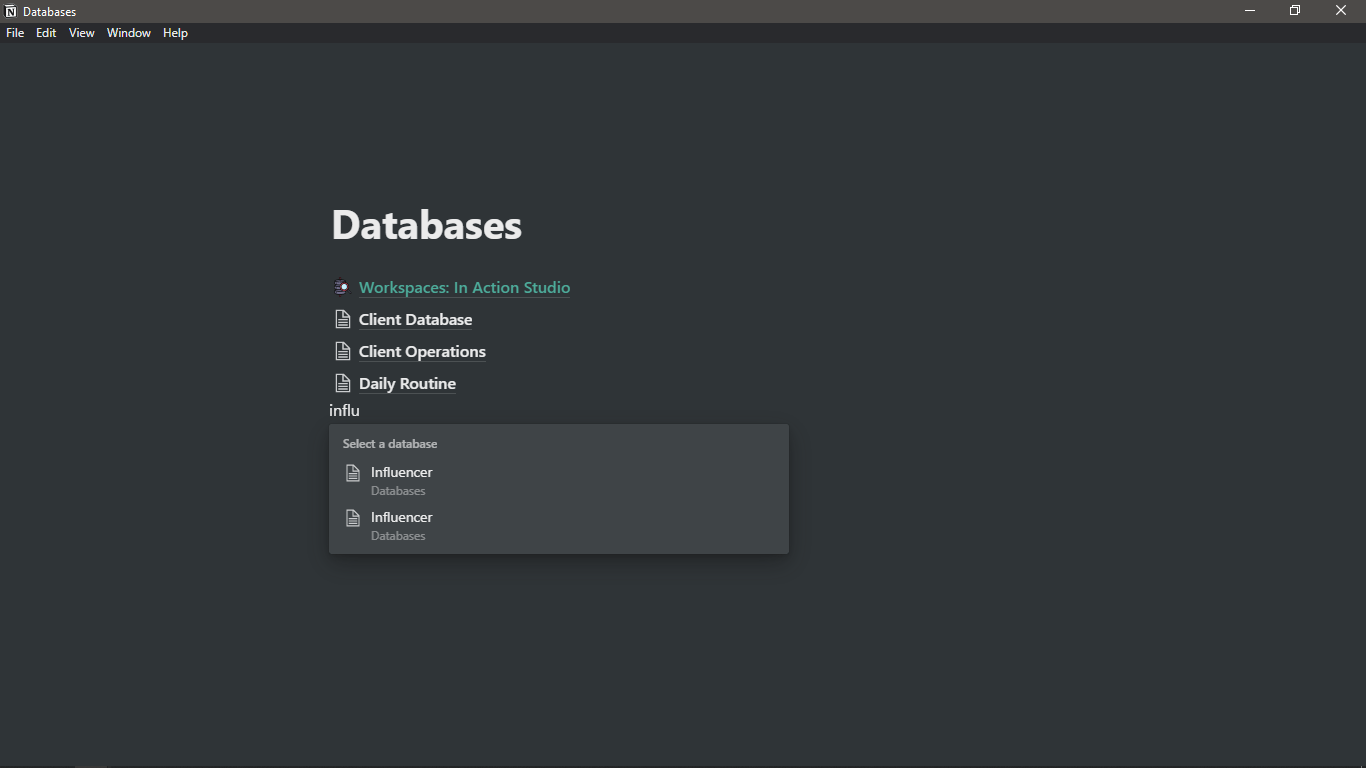Click the Notion app icon in title bar
The image size is (1366, 768).
11,11
